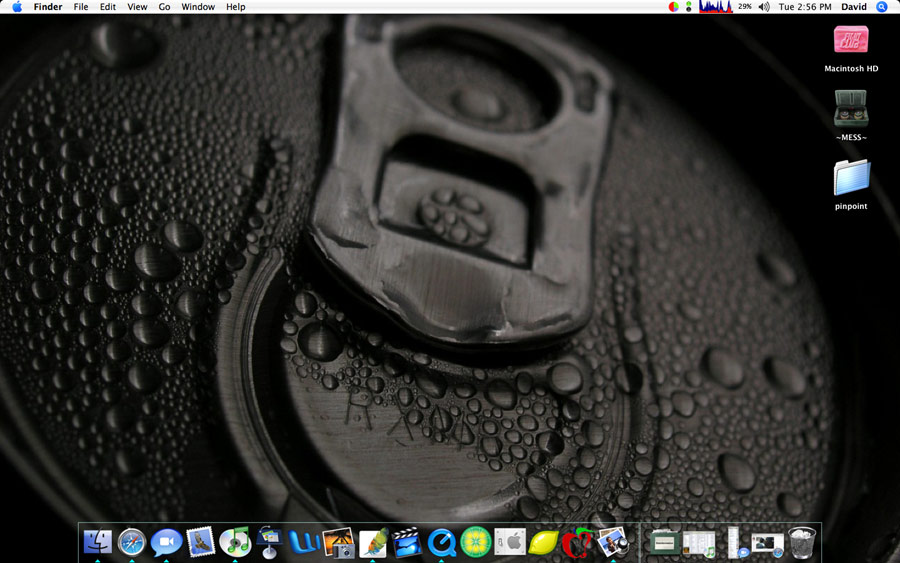900x563 pixels.
Task: Open Mail from the Dock
Action: tap(200, 541)
